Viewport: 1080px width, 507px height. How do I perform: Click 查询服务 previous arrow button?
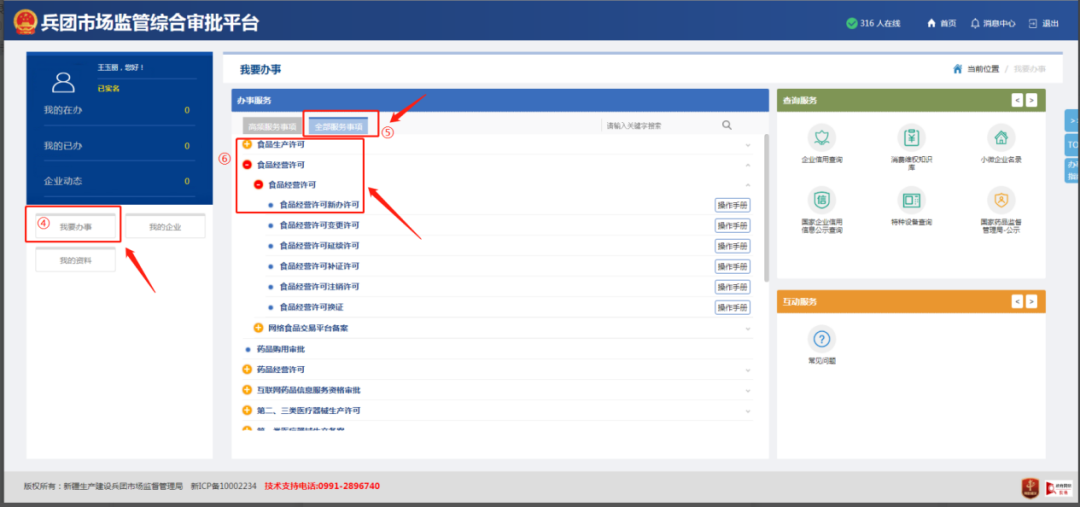1017,101
